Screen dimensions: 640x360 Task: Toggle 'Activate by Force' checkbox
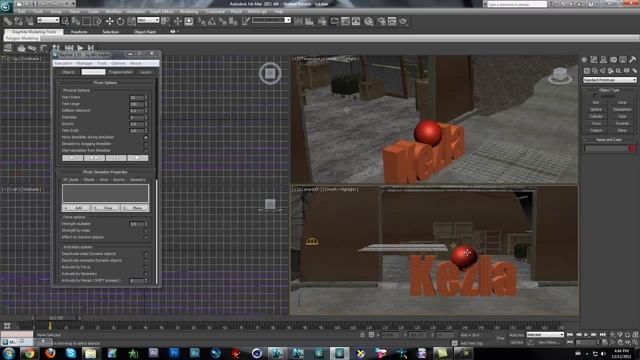click(146, 267)
